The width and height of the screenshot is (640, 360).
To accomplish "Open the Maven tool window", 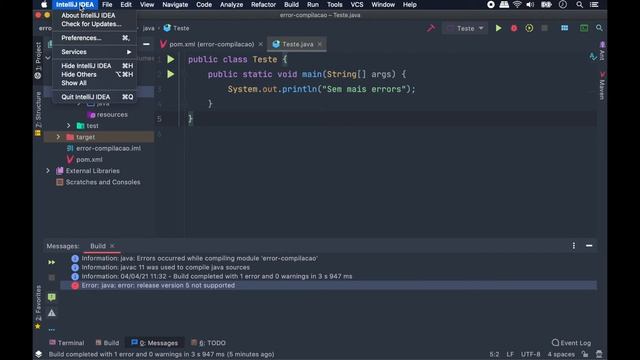I will (602, 86).
